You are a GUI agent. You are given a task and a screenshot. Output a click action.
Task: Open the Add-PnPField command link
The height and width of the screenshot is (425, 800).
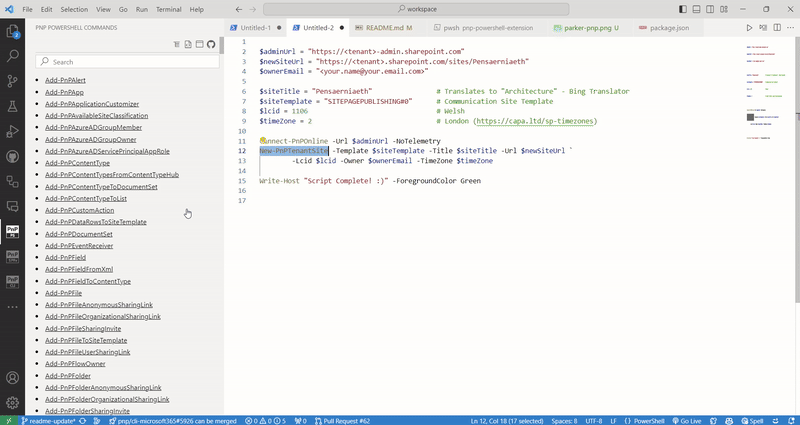click(x=65, y=258)
